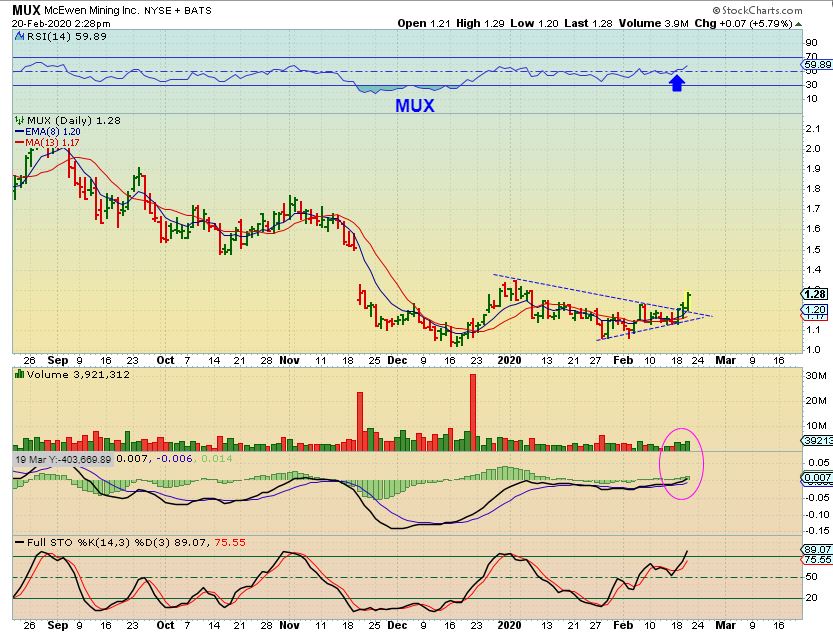Click the Nov label on bottom date axis
Image resolution: width=833 pixels, height=632 pixels.
tap(290, 625)
